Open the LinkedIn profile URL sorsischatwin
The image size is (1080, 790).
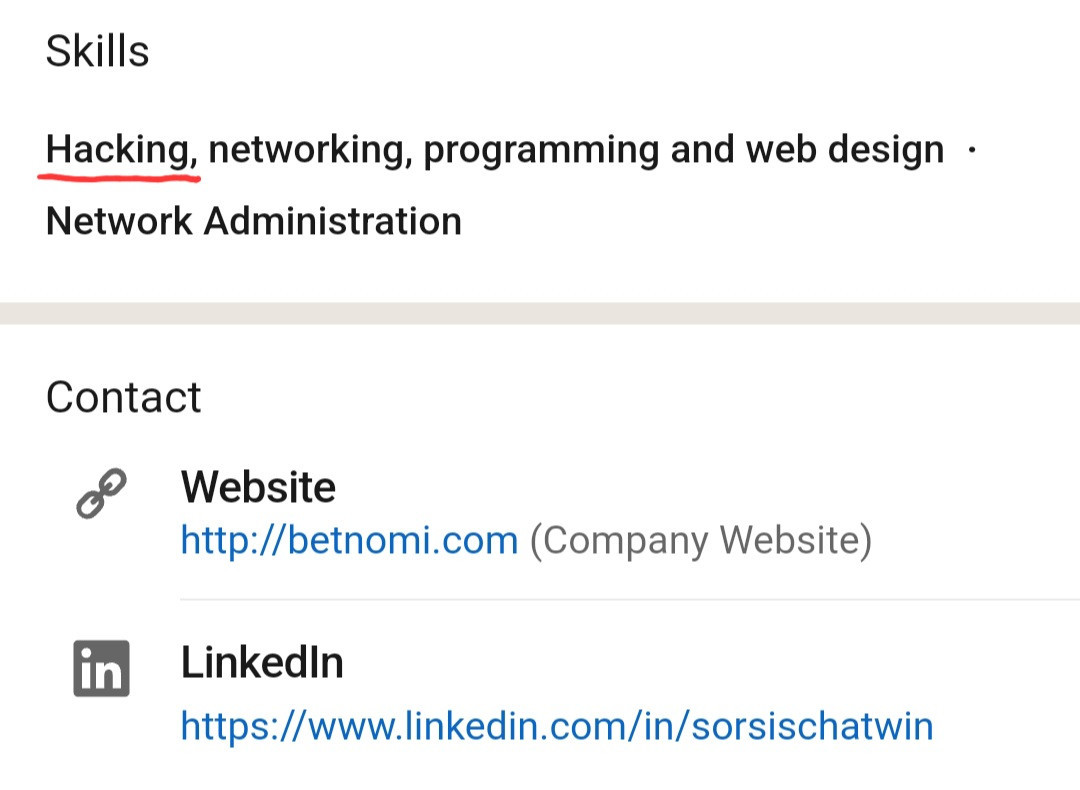[557, 726]
